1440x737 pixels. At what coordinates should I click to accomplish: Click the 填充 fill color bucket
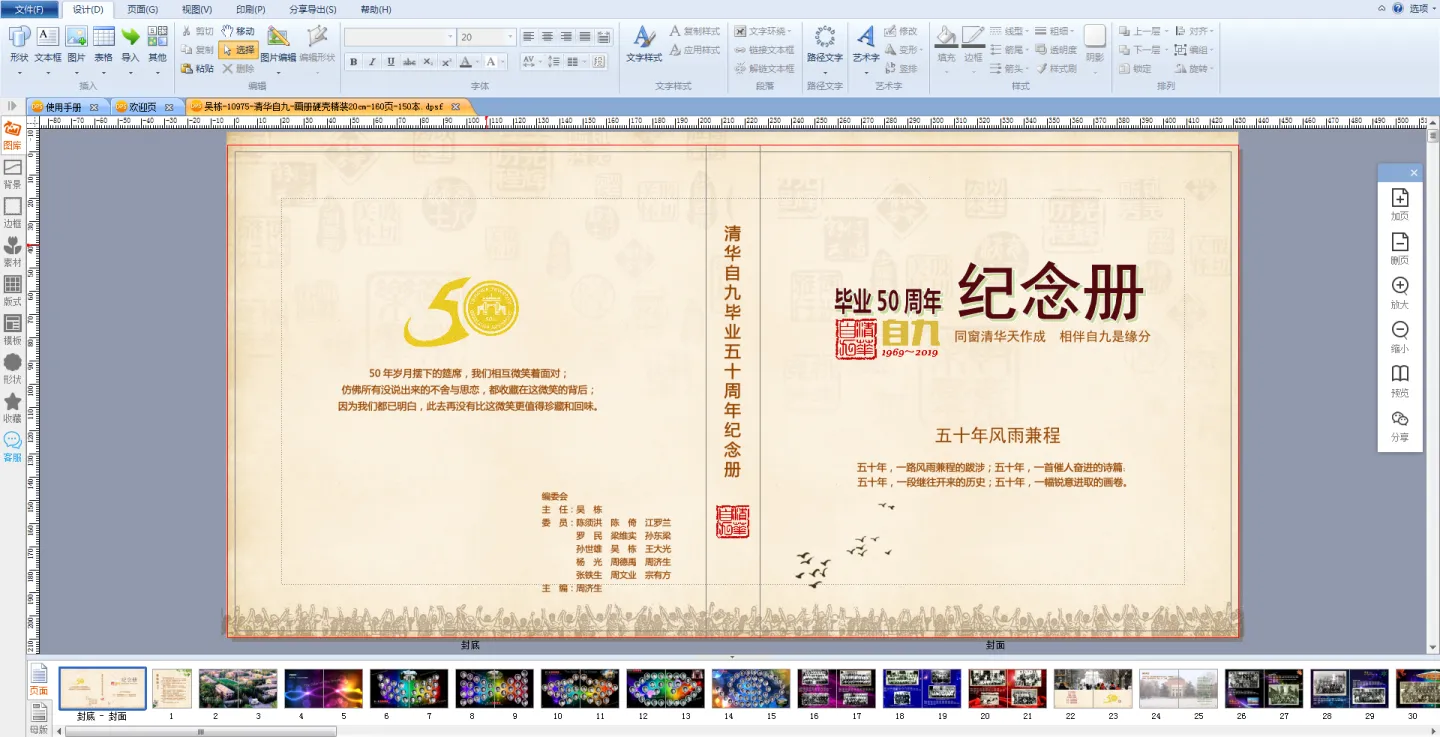[947, 37]
